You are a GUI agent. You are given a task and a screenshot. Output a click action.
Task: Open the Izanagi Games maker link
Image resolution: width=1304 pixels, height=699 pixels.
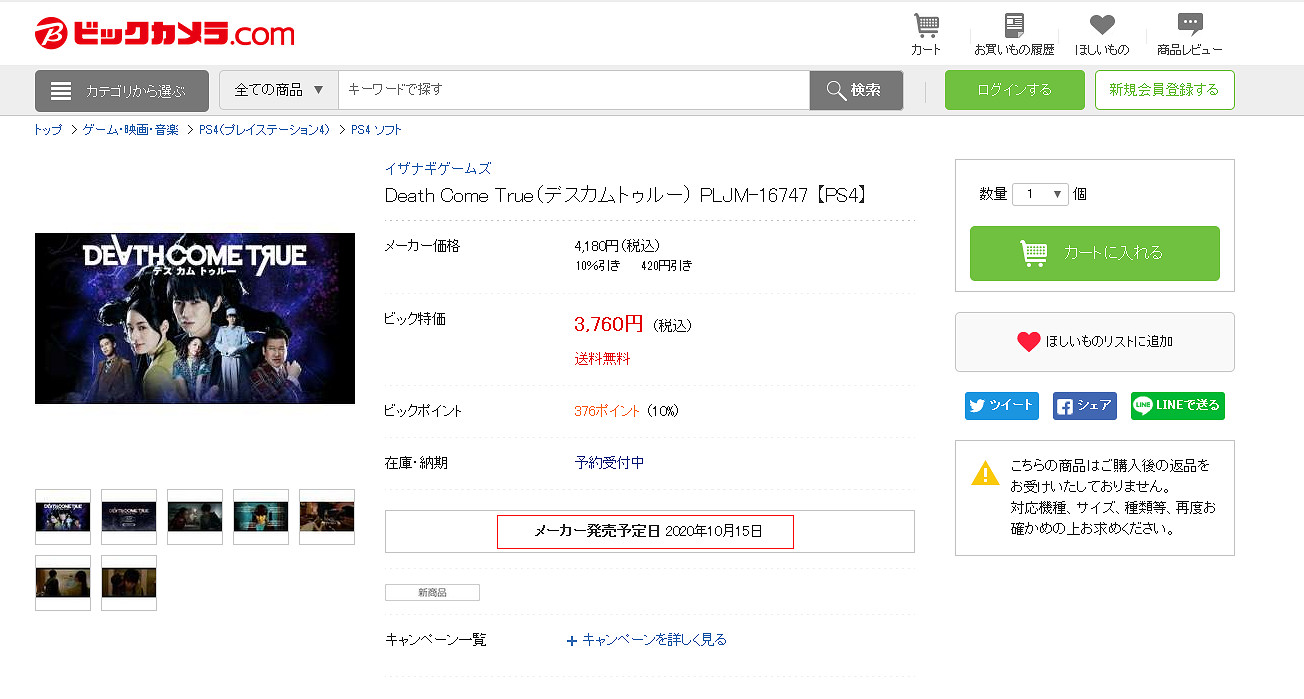[x=438, y=168]
